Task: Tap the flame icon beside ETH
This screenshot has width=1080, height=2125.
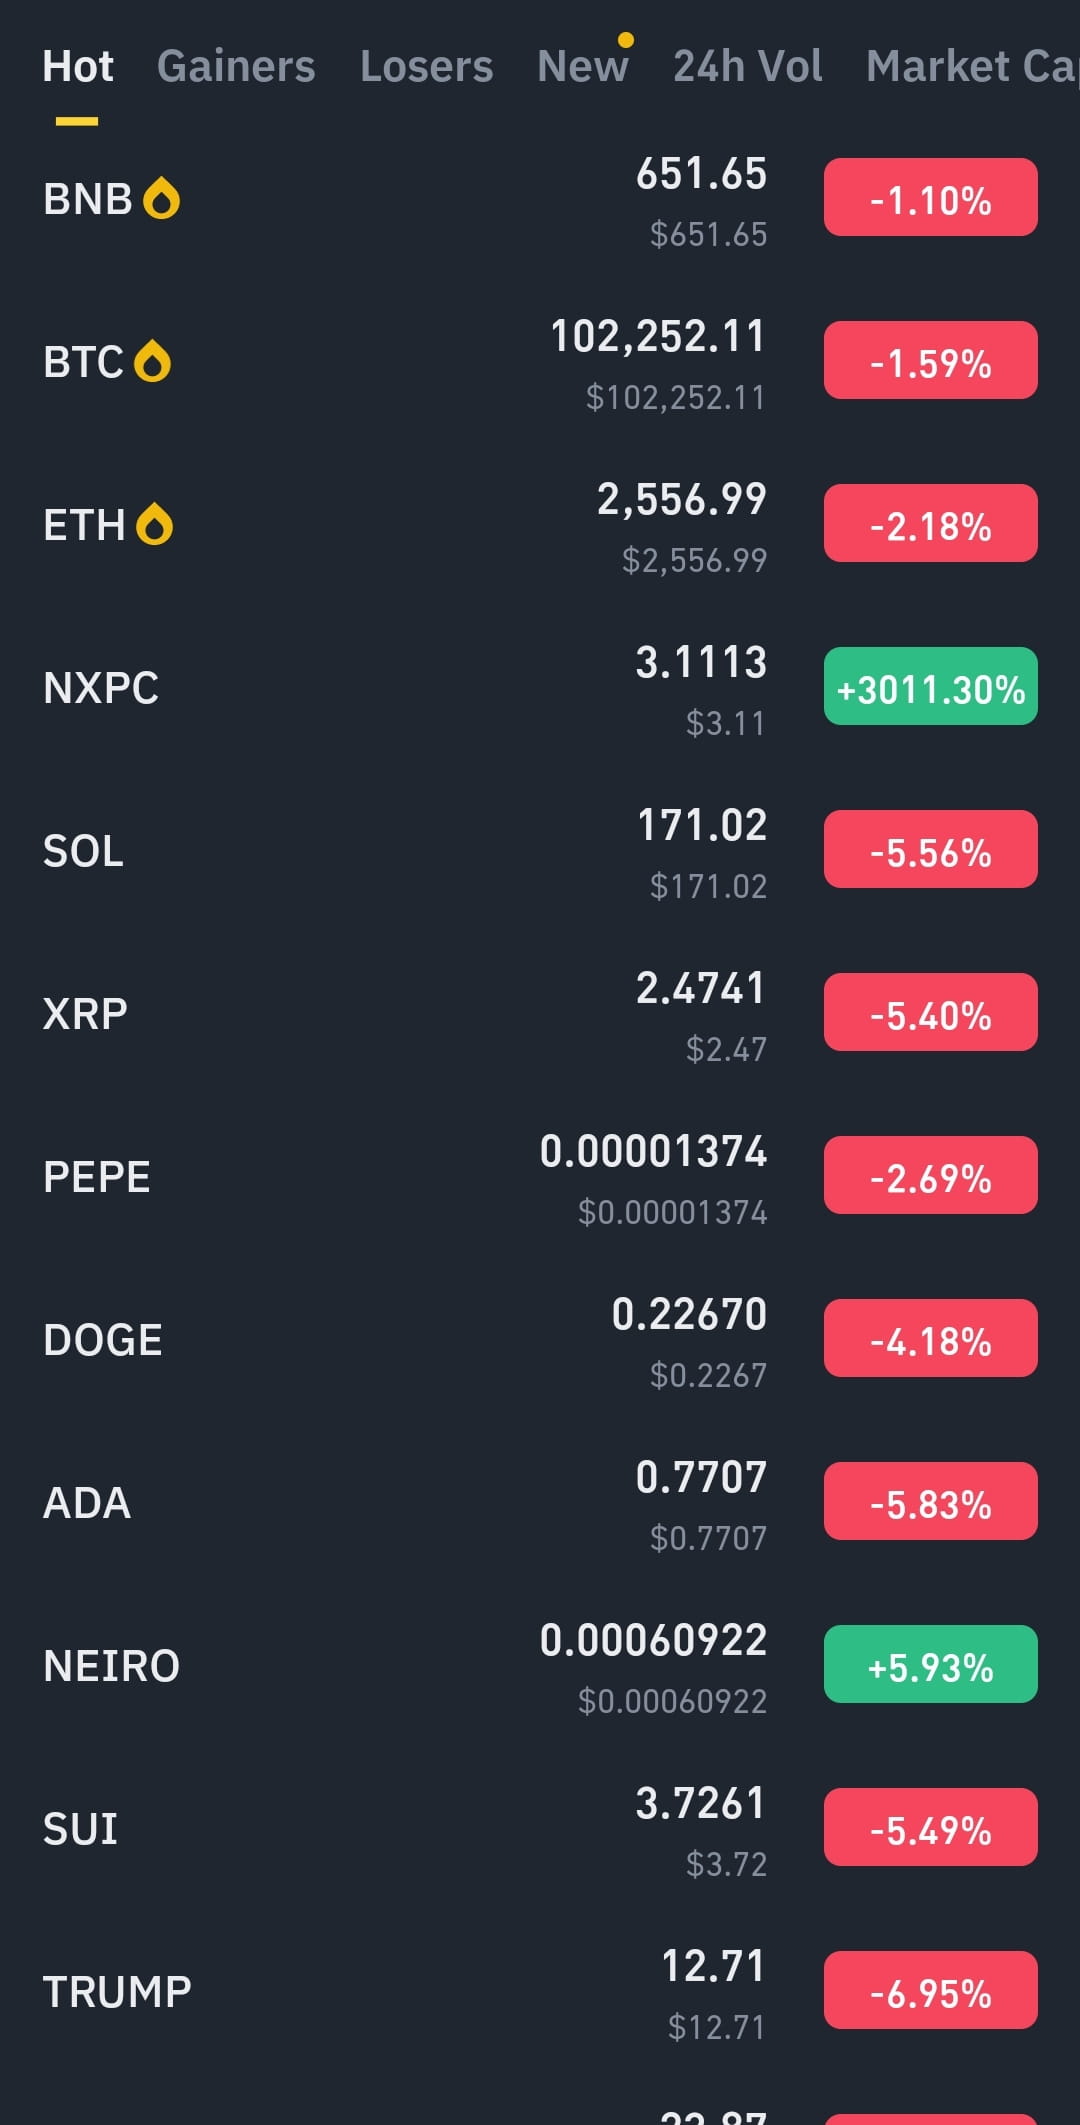Action: (154, 524)
